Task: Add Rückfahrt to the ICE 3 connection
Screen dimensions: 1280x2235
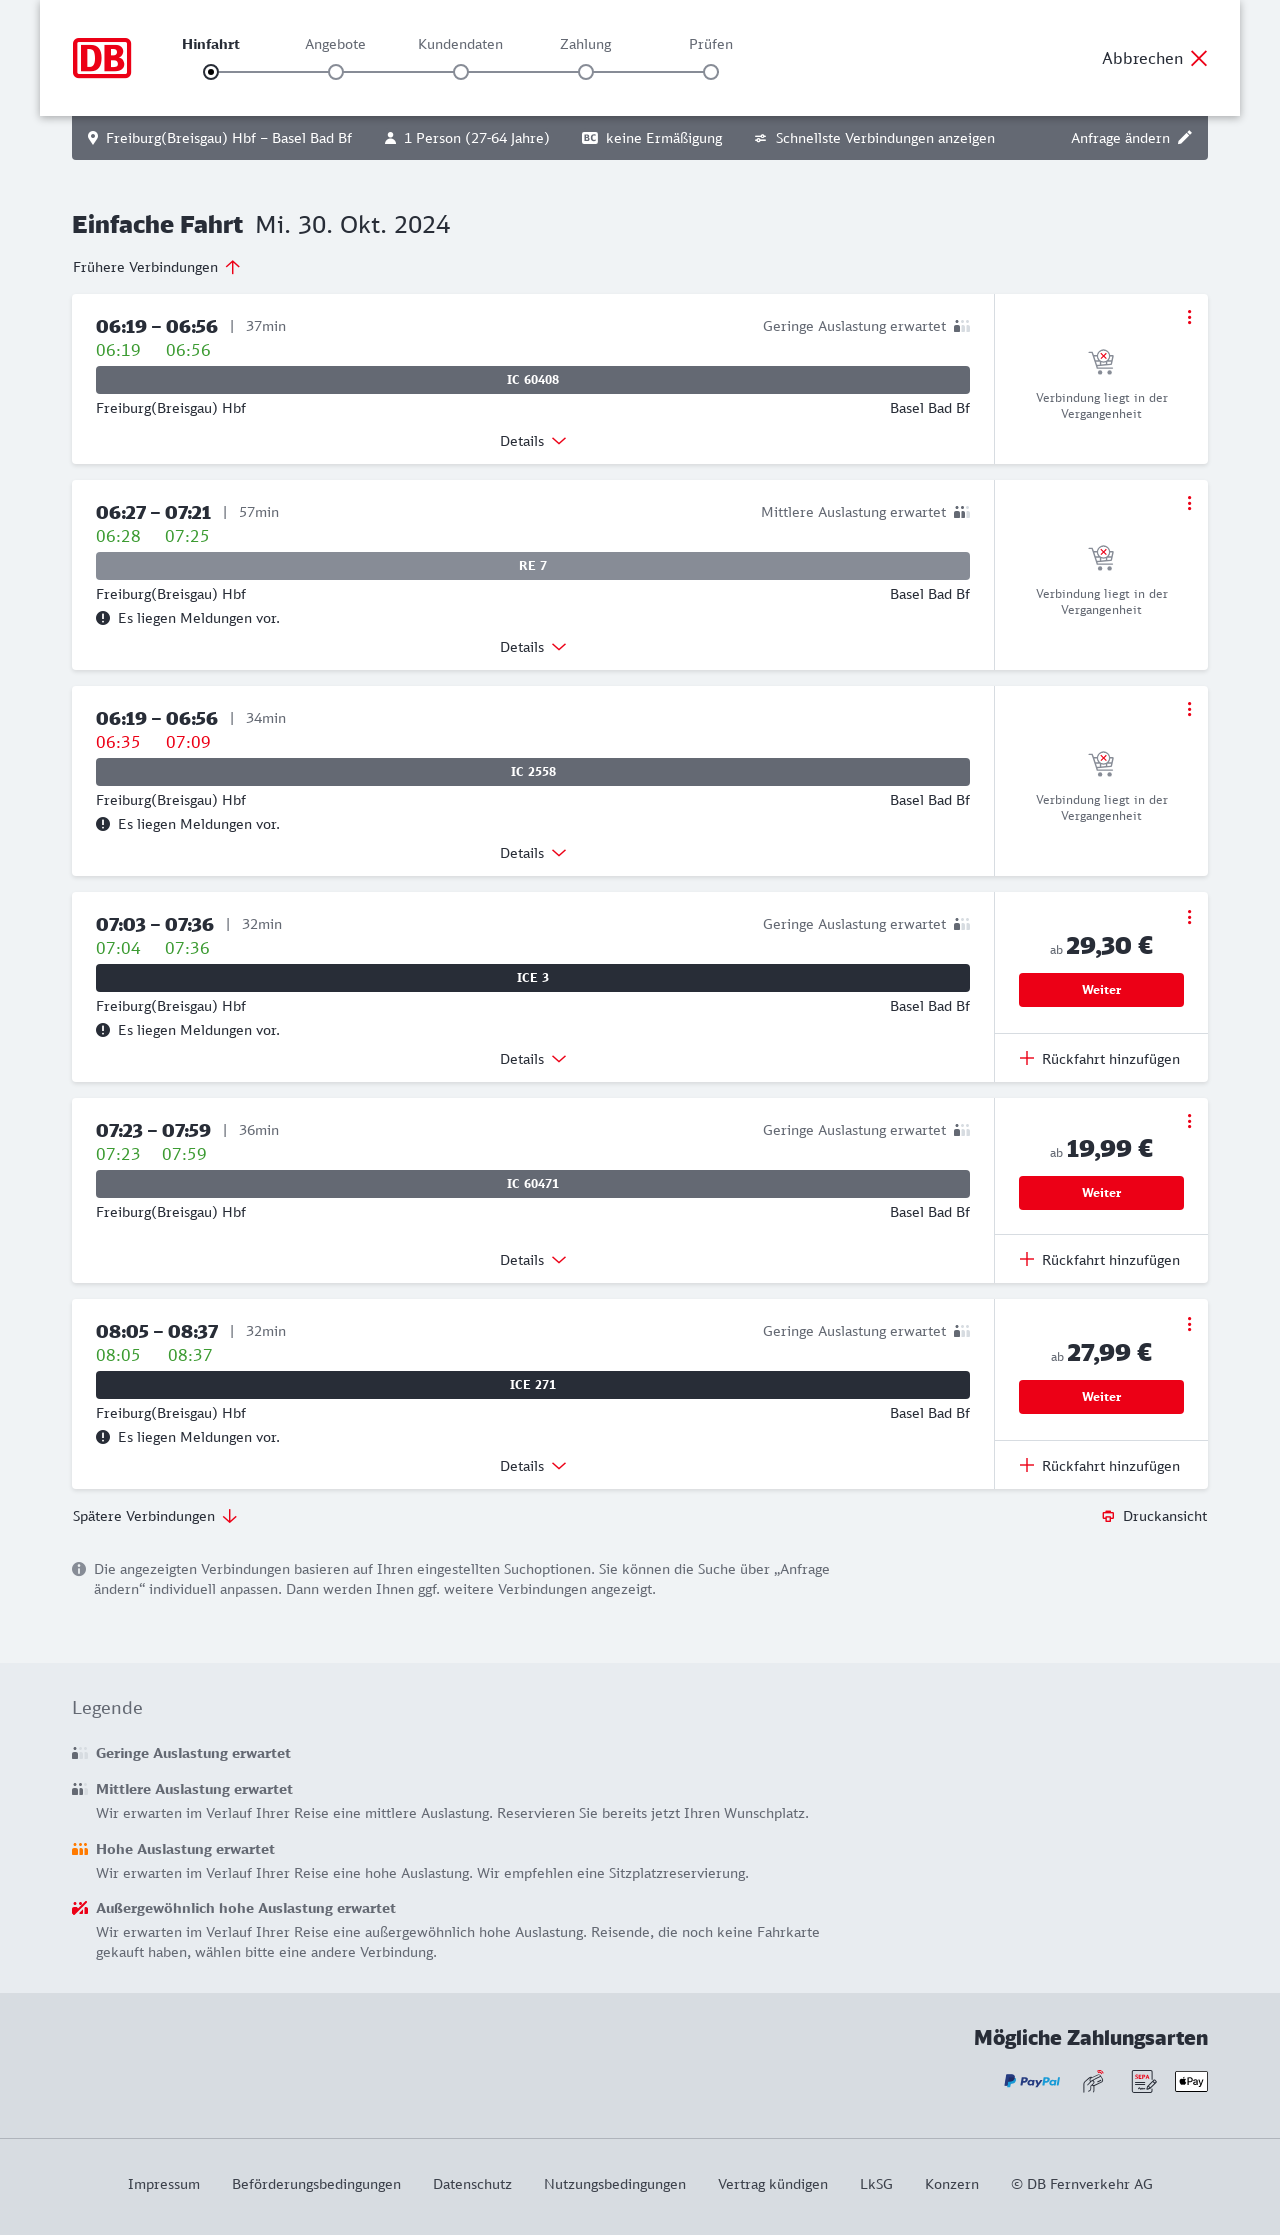Action: coord(1100,1059)
